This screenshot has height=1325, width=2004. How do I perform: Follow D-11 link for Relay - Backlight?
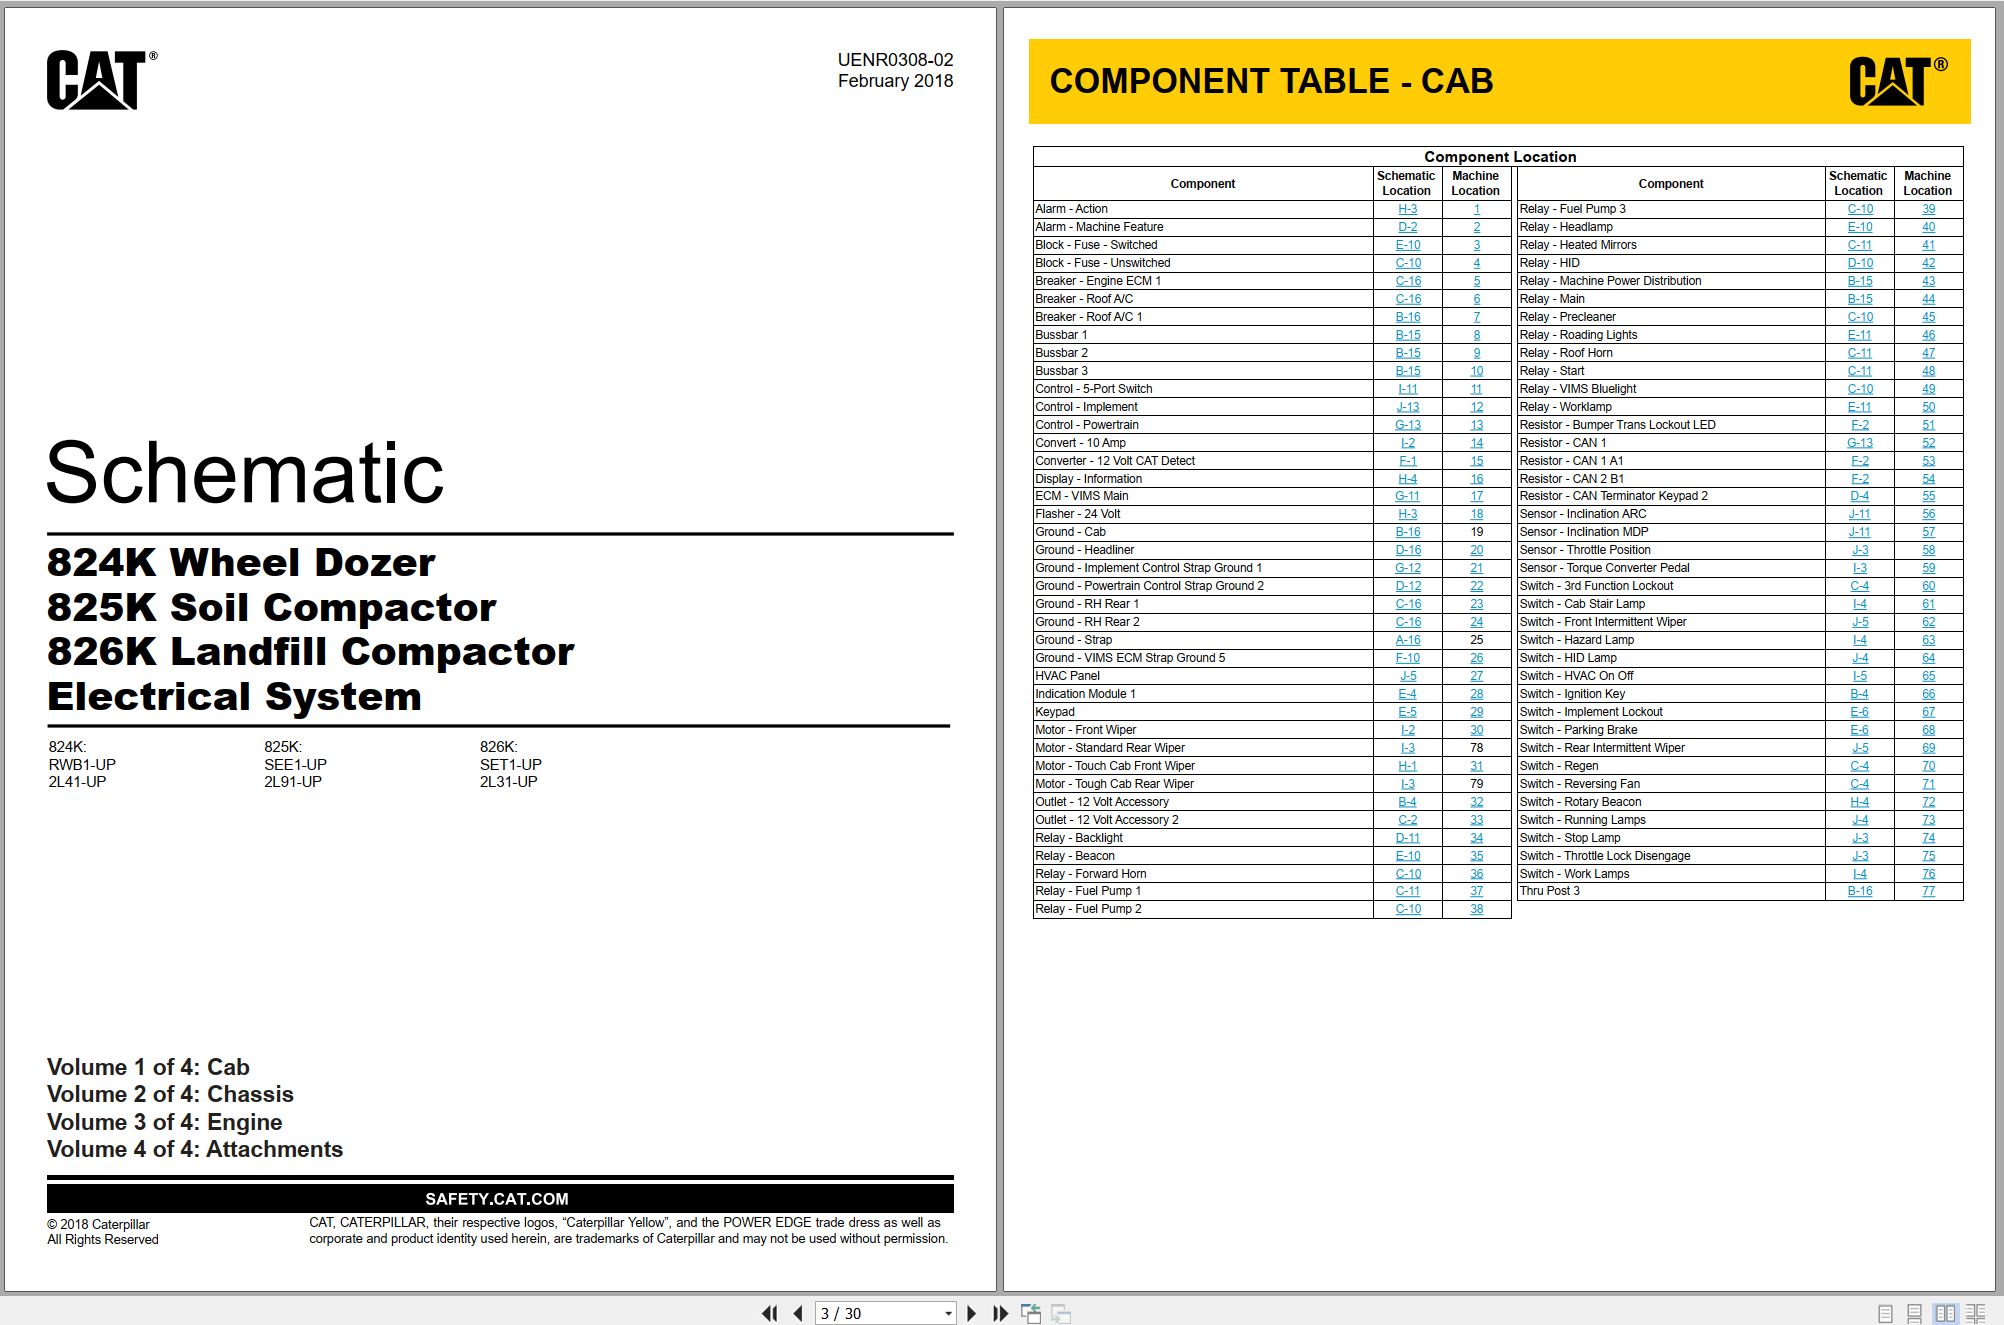pos(1408,838)
